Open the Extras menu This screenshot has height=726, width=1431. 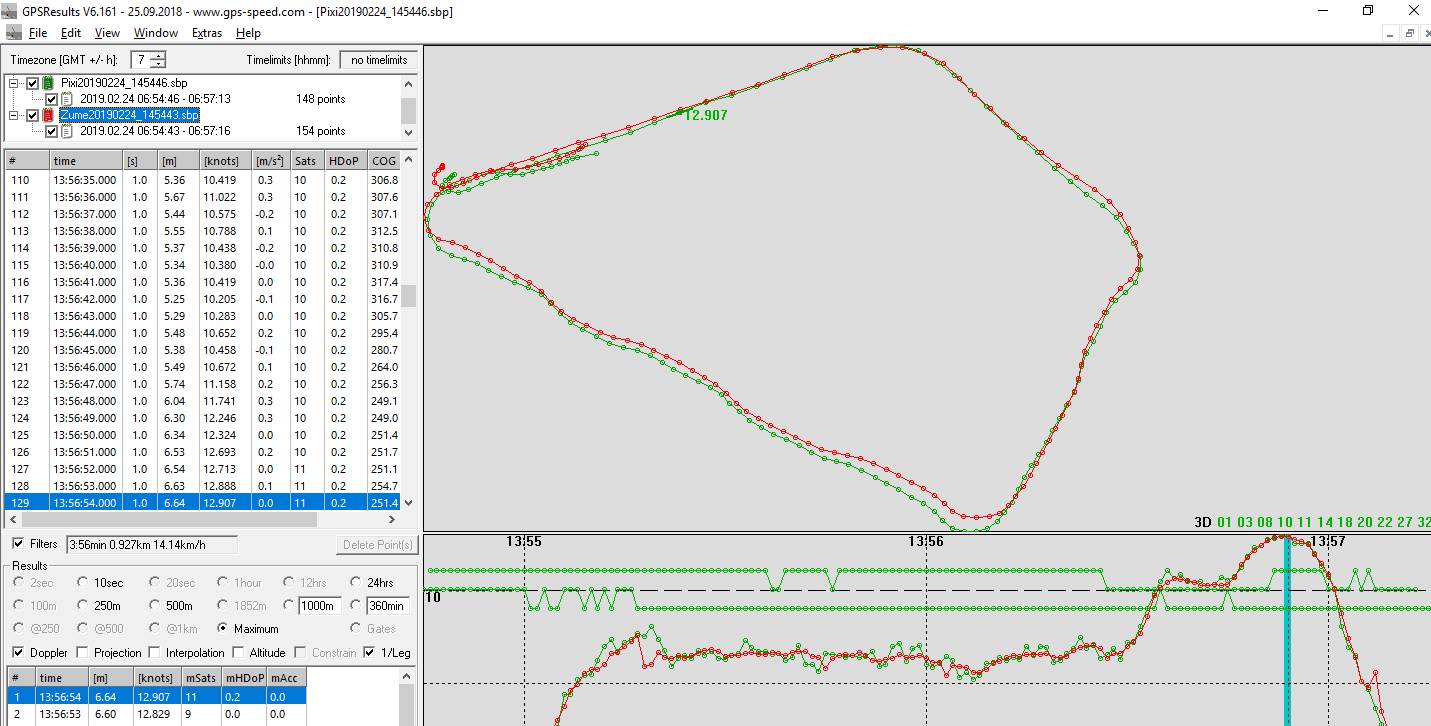(x=207, y=33)
